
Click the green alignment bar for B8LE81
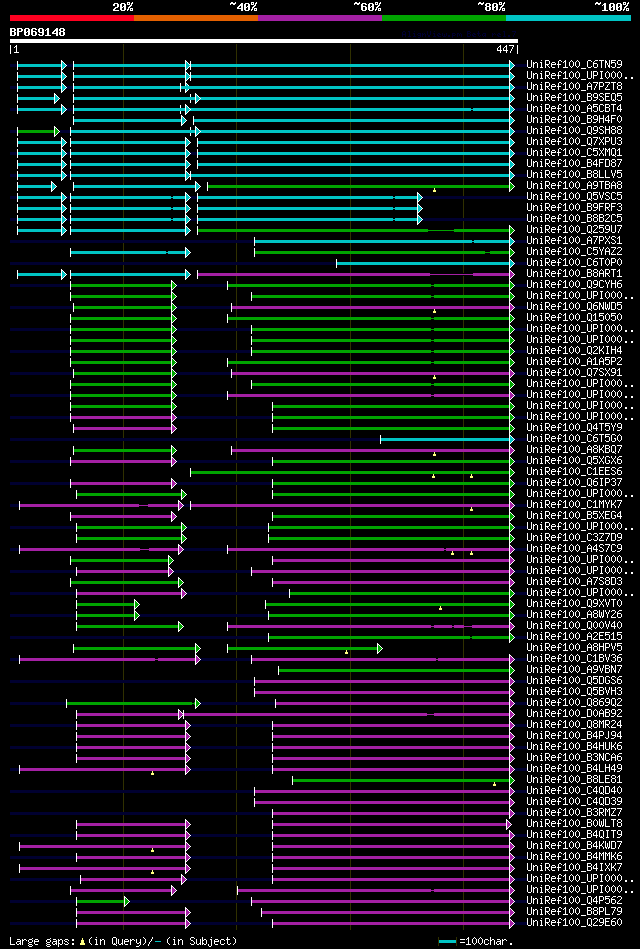[403, 780]
